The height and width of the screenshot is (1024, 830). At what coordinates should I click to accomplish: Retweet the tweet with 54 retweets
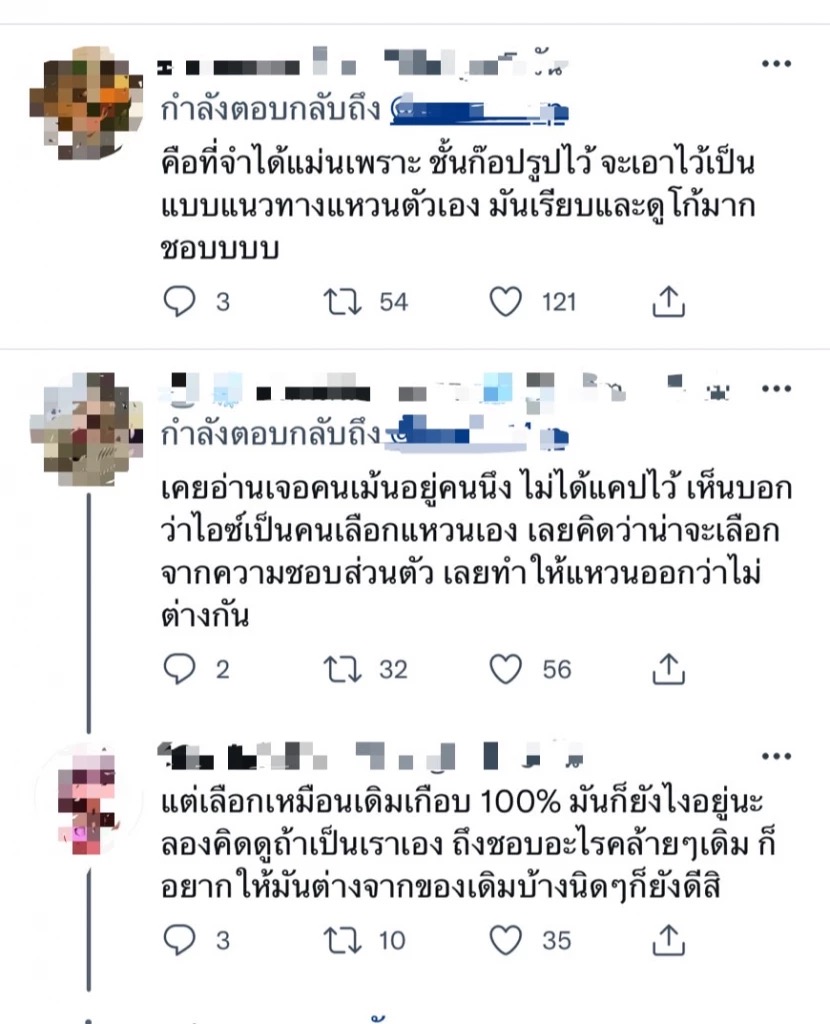point(343,302)
